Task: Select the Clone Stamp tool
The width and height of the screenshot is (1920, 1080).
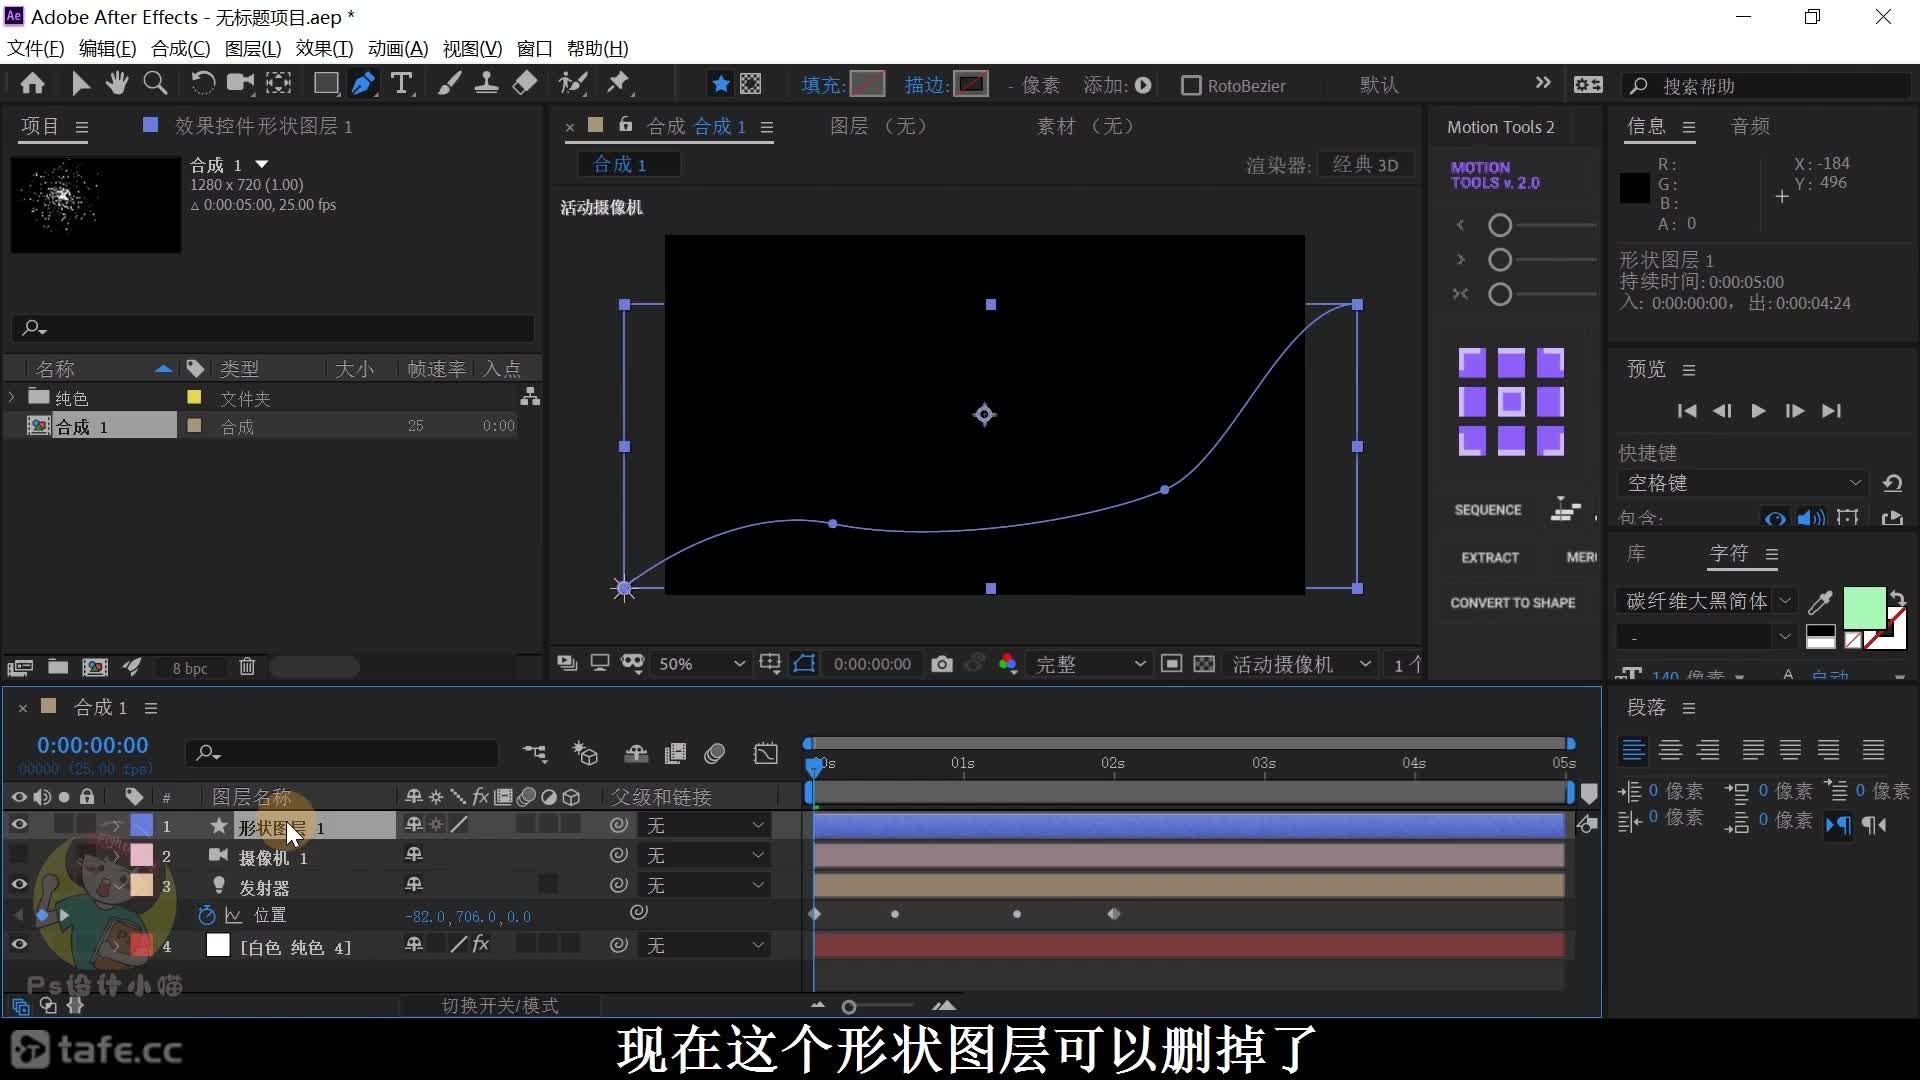Action: tap(487, 84)
